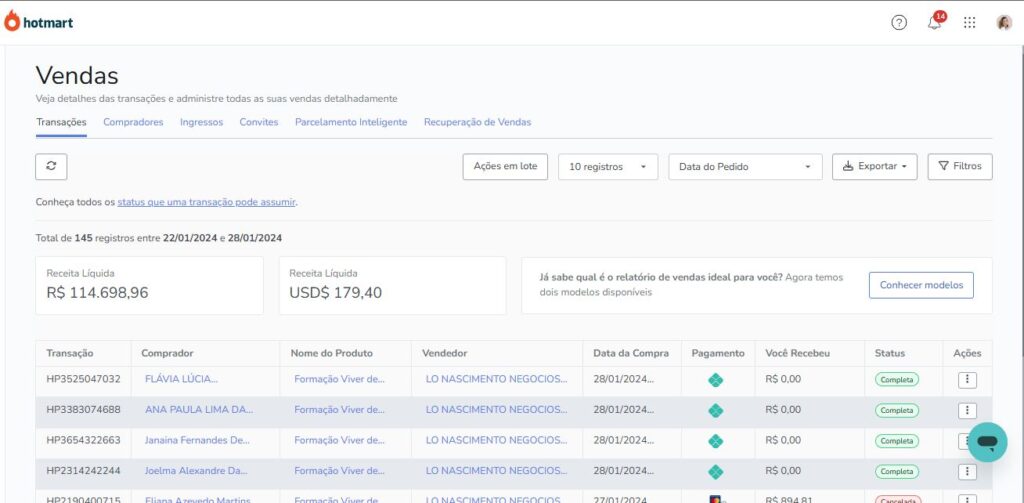This screenshot has width=1024, height=503.
Task: Switch to the Compradores tab
Action: [x=133, y=122]
